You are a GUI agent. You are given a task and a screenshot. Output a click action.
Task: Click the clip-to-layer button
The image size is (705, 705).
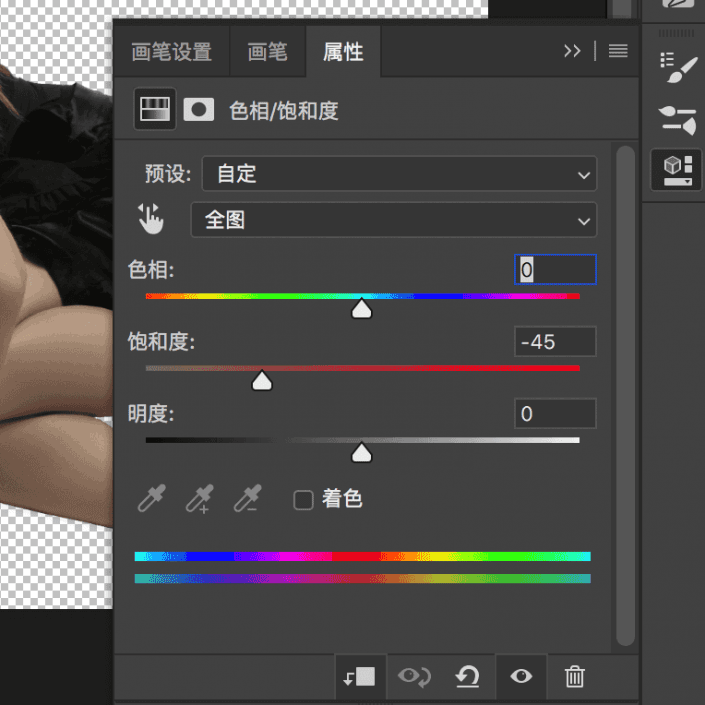click(x=360, y=677)
